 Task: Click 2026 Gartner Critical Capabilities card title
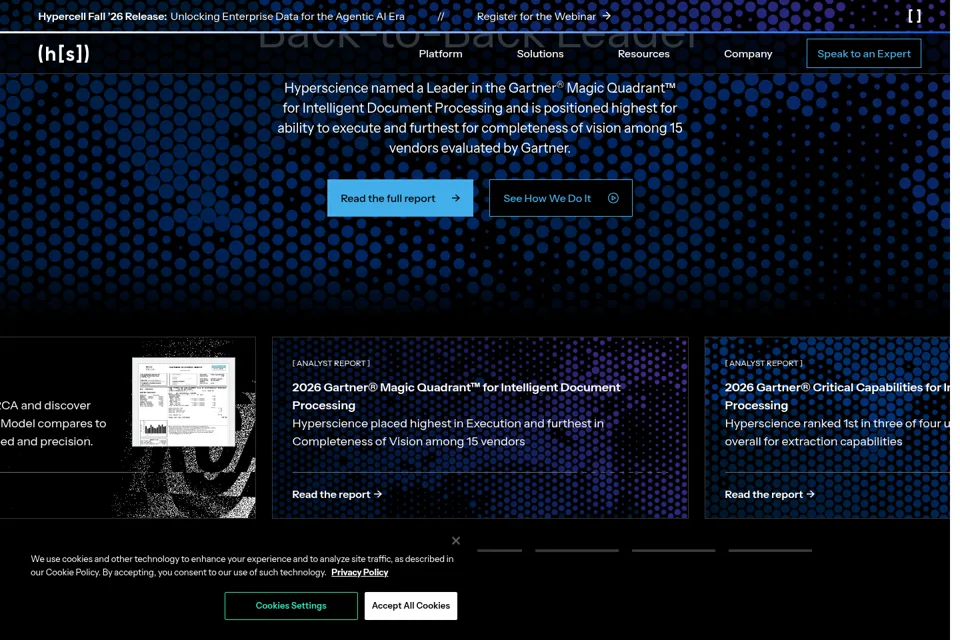tap(837, 396)
